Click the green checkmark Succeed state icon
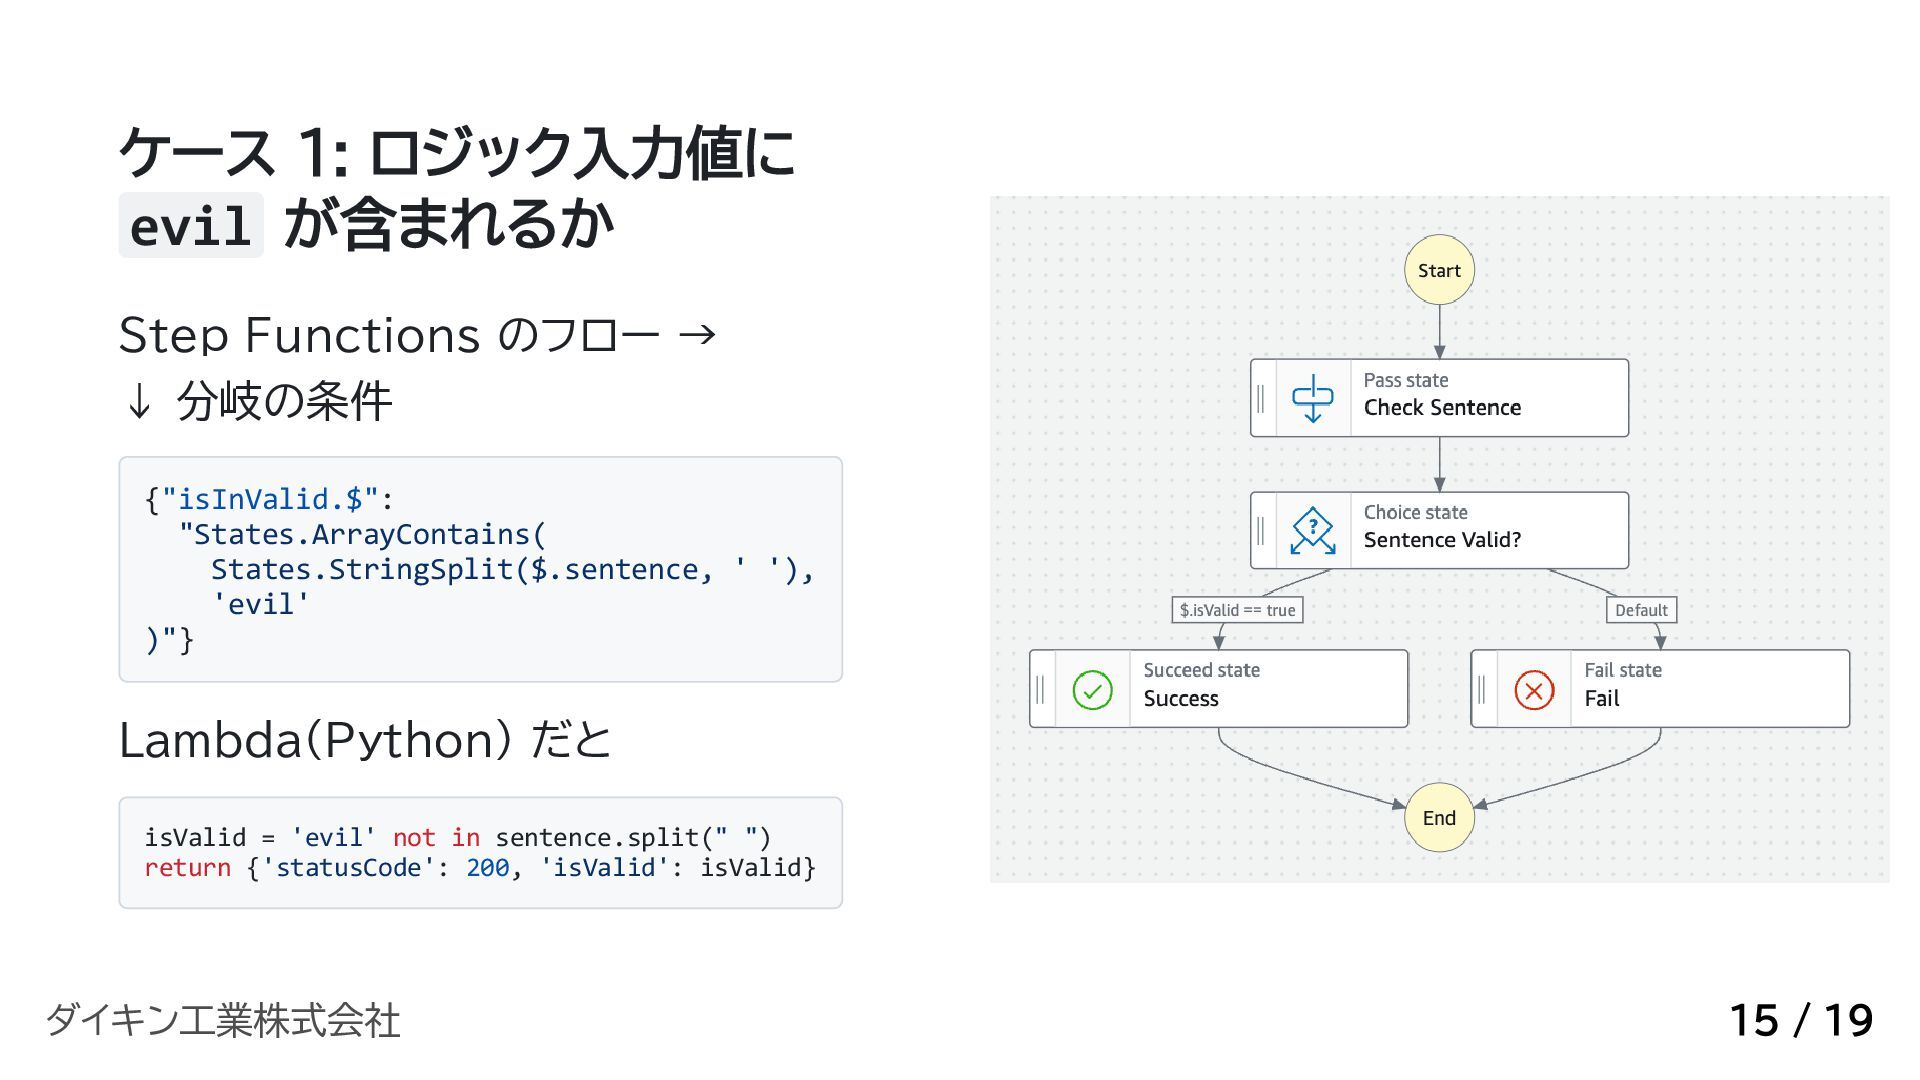 [x=1092, y=690]
